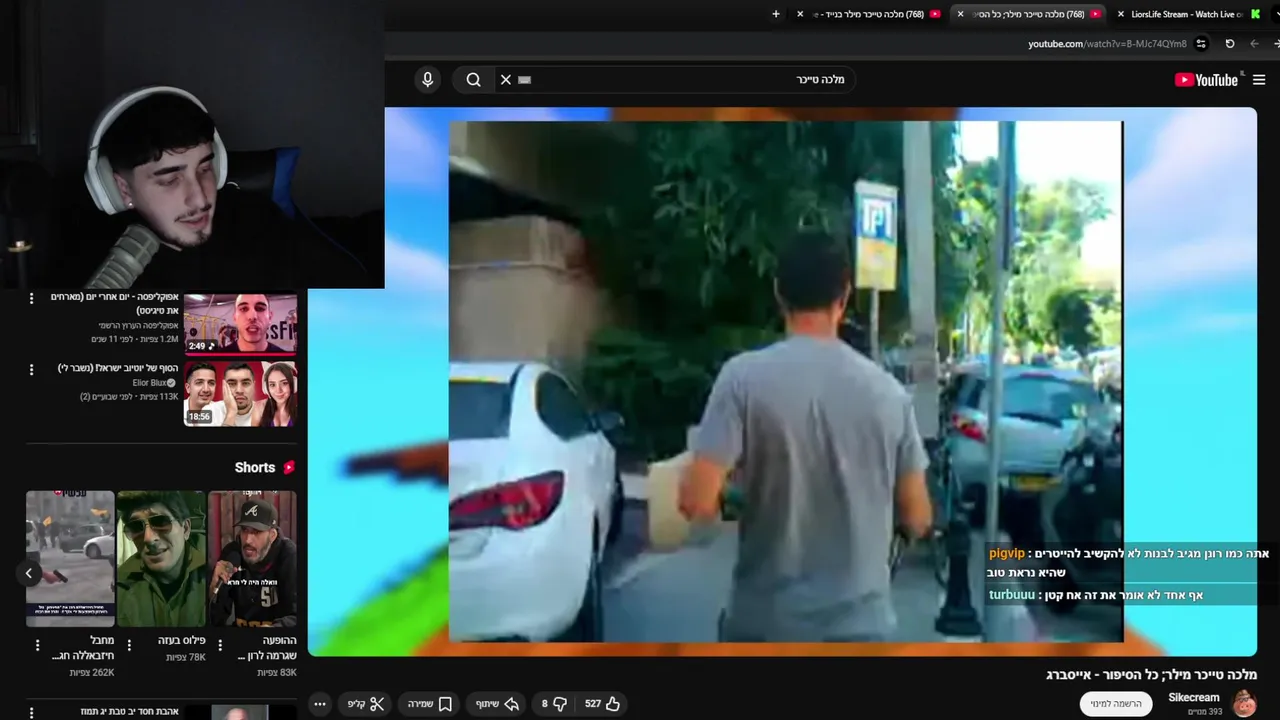Image resolution: width=1280 pixels, height=720 pixels.
Task: Clear the search box text
Action: (506, 80)
